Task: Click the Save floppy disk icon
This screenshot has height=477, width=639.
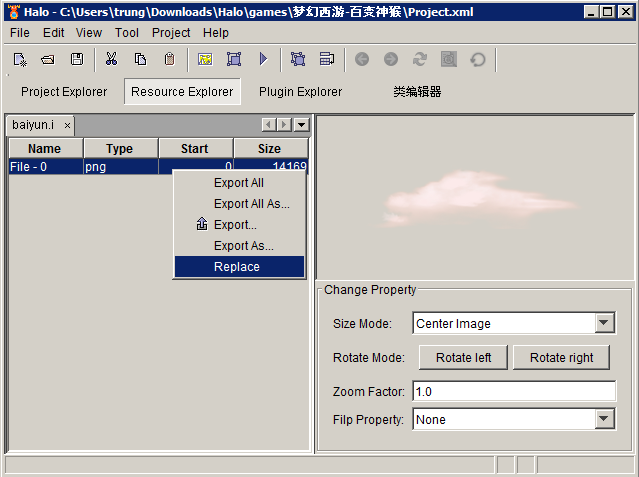Action: coord(77,60)
